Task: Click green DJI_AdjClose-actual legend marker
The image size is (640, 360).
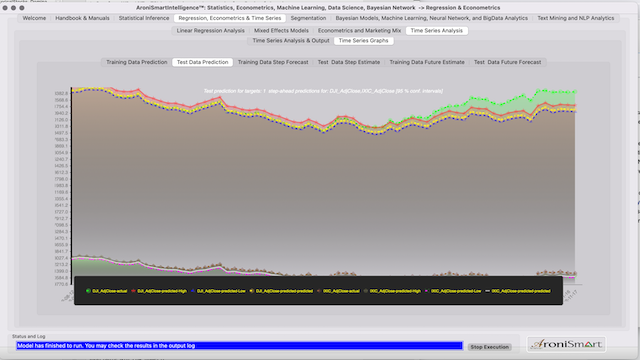Action: pyautogui.click(x=88, y=291)
